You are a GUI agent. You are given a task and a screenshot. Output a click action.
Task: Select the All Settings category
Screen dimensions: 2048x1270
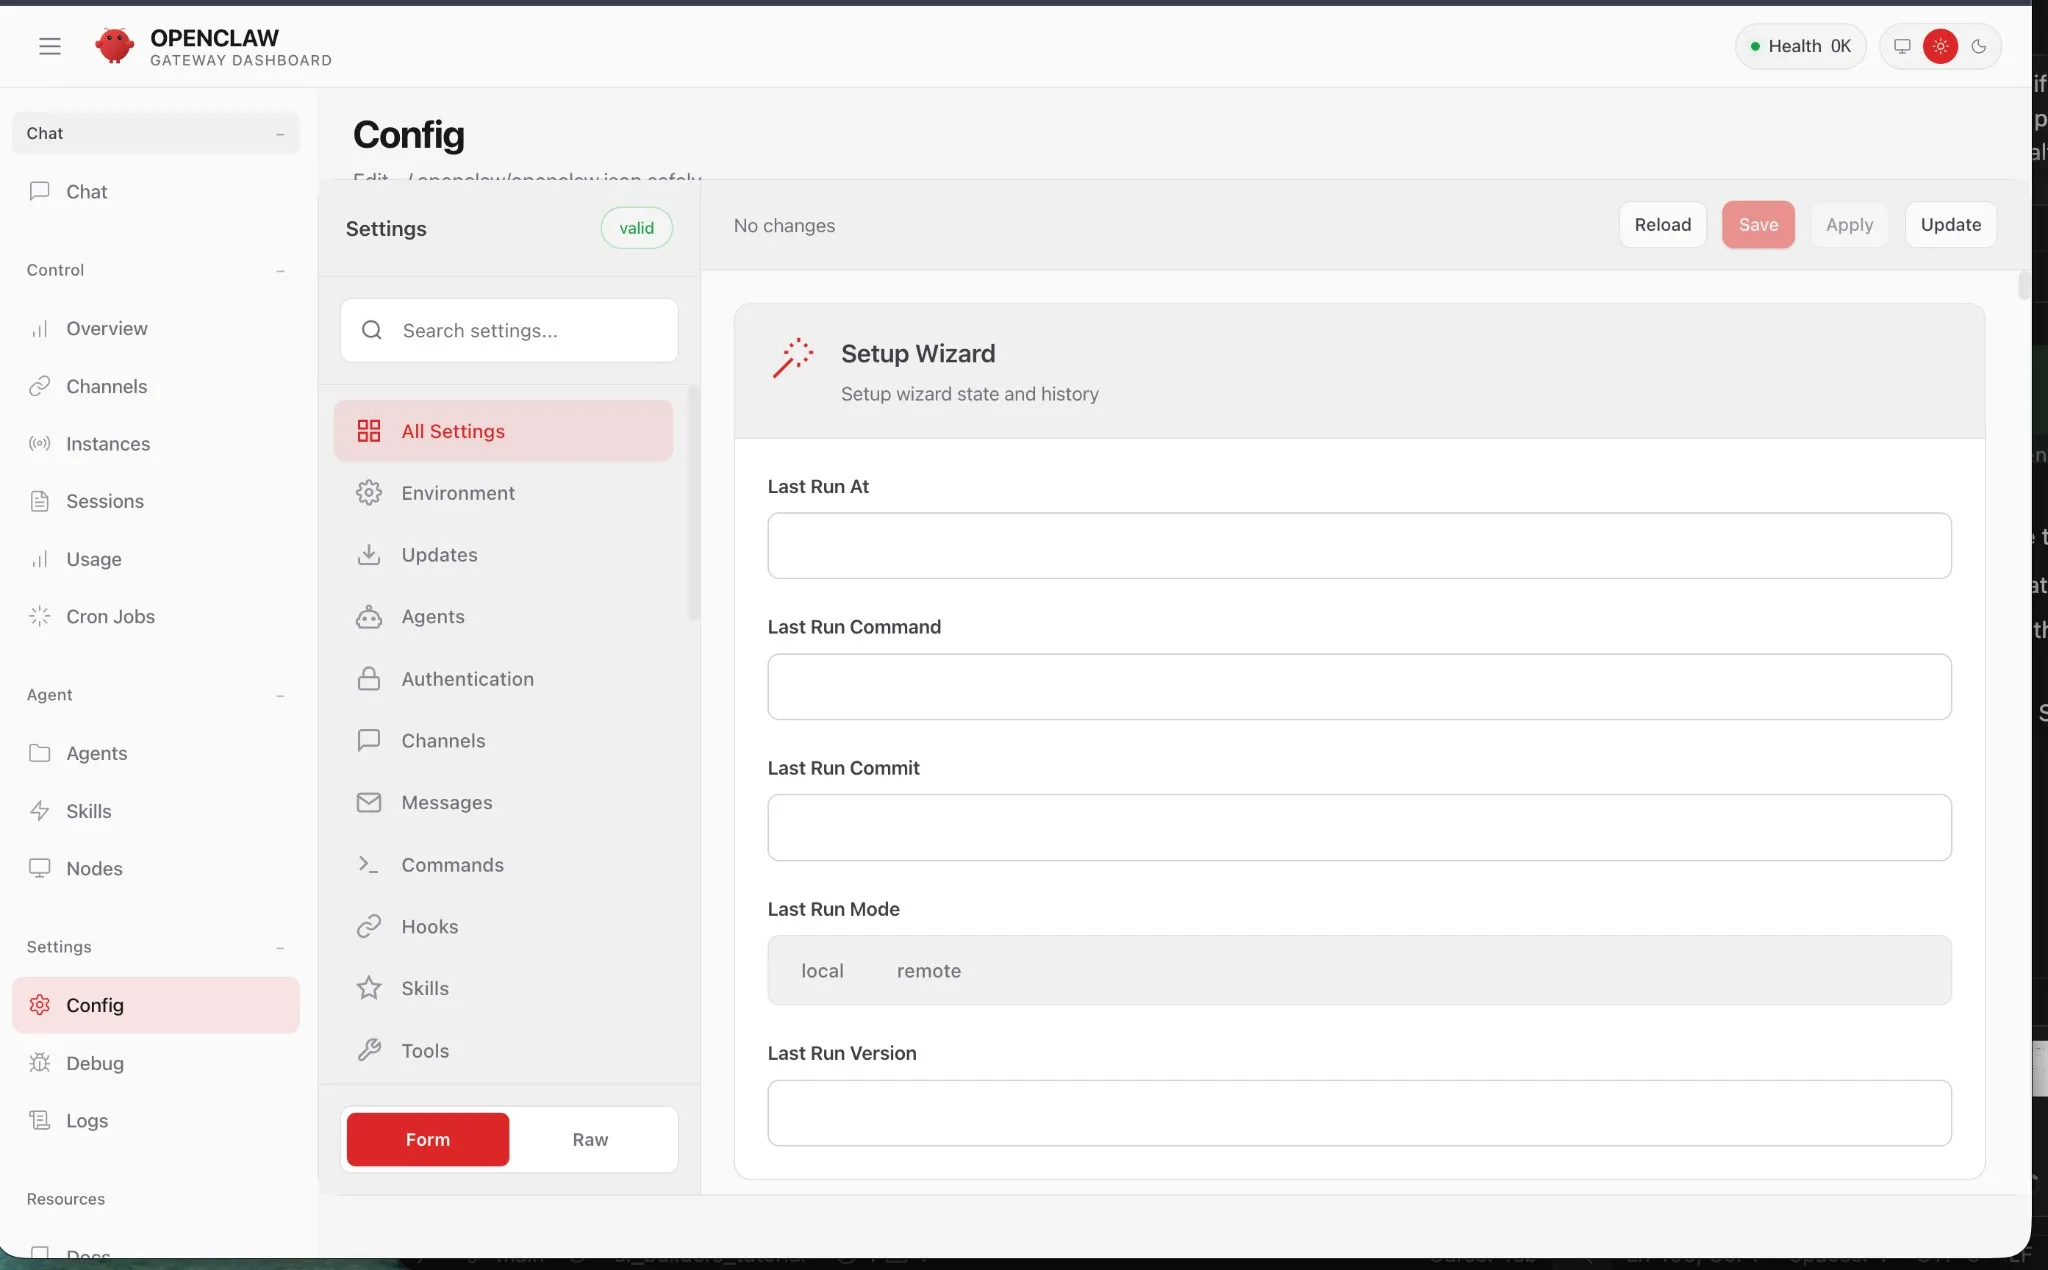503,431
